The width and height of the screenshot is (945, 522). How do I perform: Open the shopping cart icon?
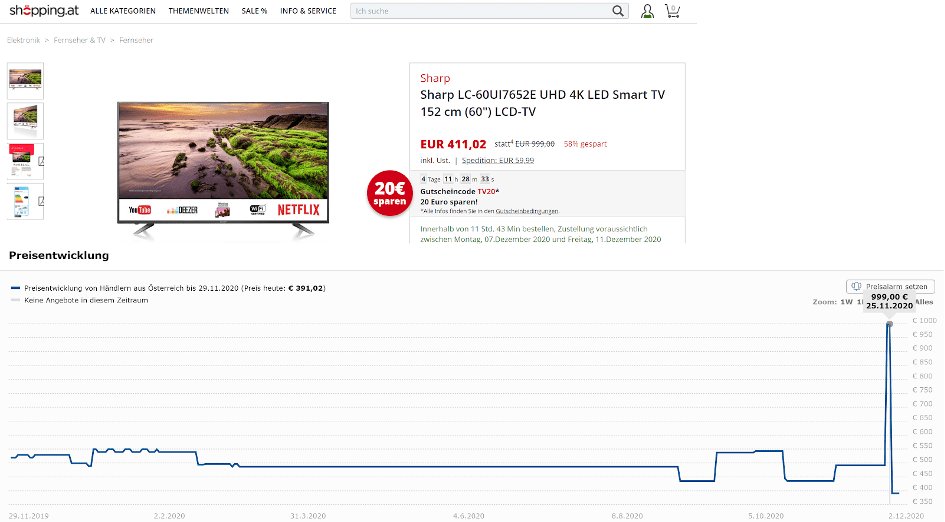pyautogui.click(x=673, y=11)
